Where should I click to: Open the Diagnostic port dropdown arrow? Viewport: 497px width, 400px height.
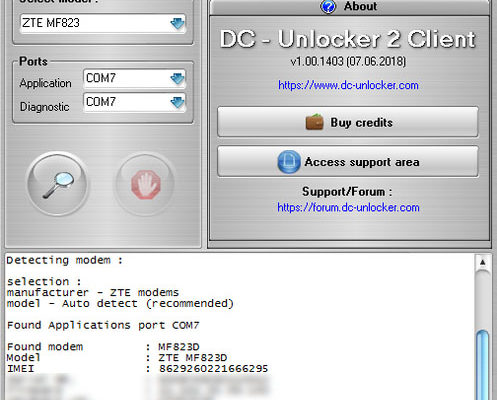[177, 102]
